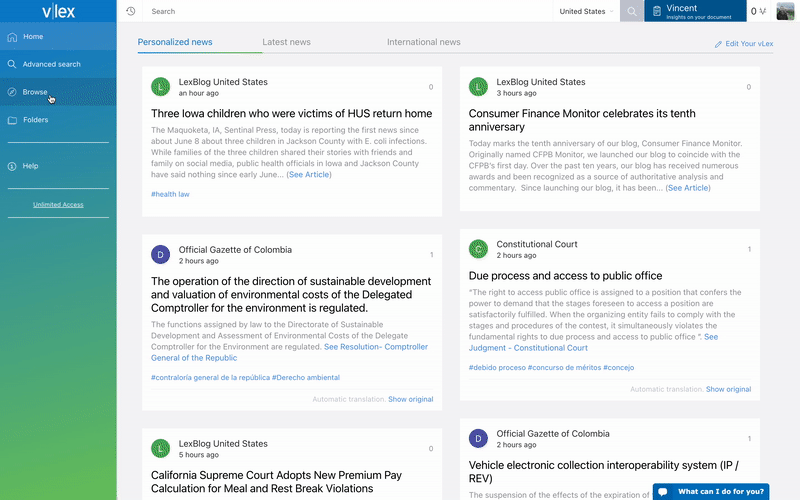Open user profile avatar photo

[785, 11]
